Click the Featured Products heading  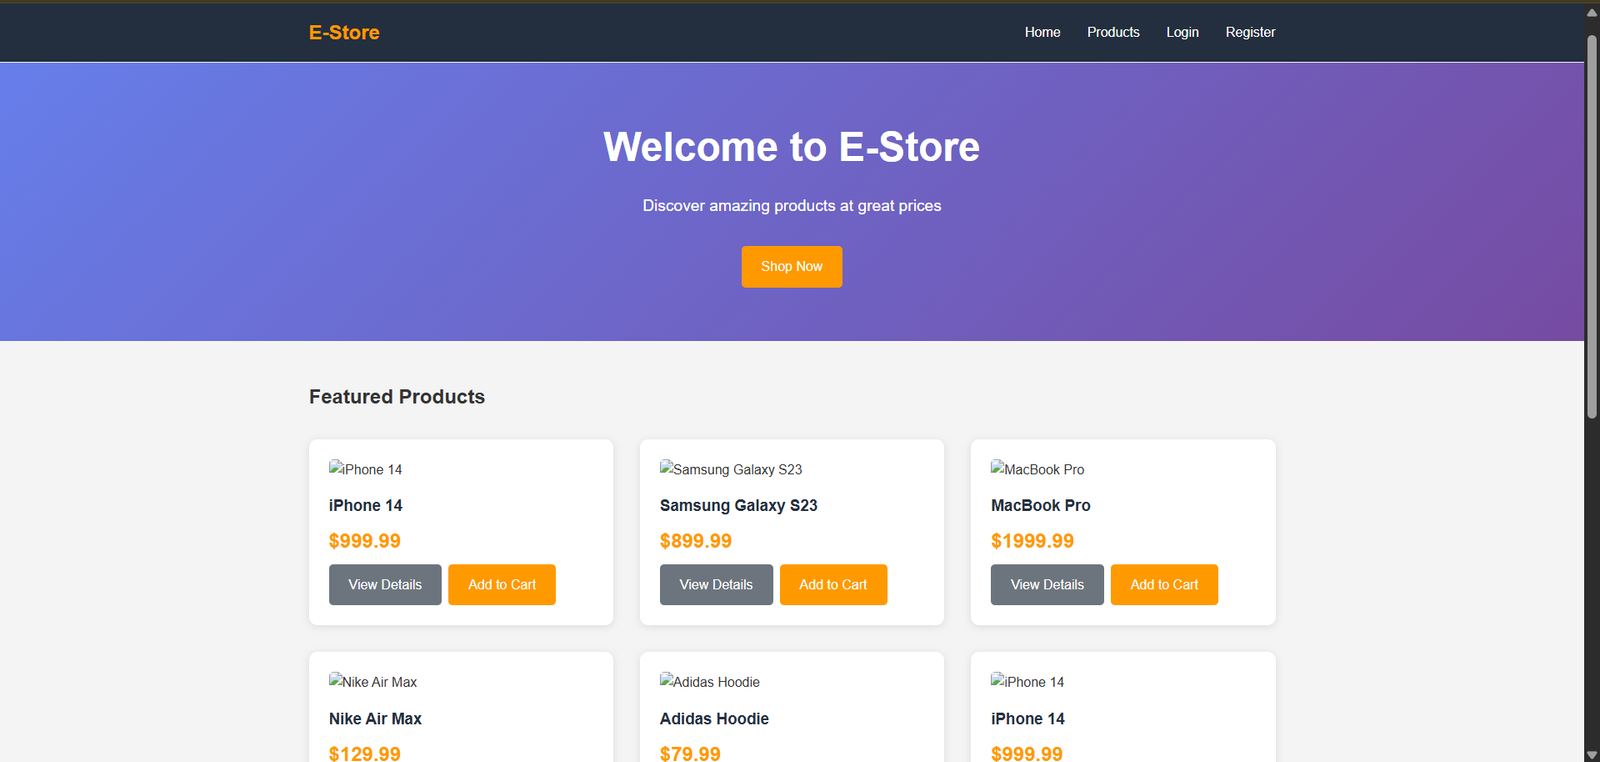[x=397, y=396]
